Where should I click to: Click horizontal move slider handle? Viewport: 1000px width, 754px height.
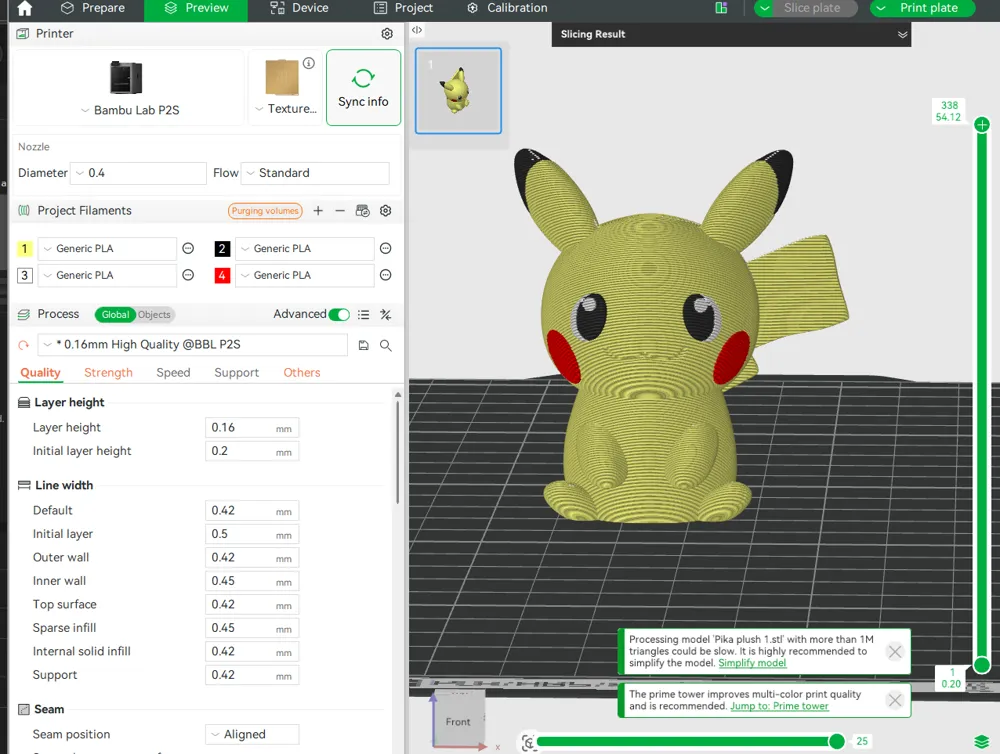pyautogui.click(x=836, y=741)
